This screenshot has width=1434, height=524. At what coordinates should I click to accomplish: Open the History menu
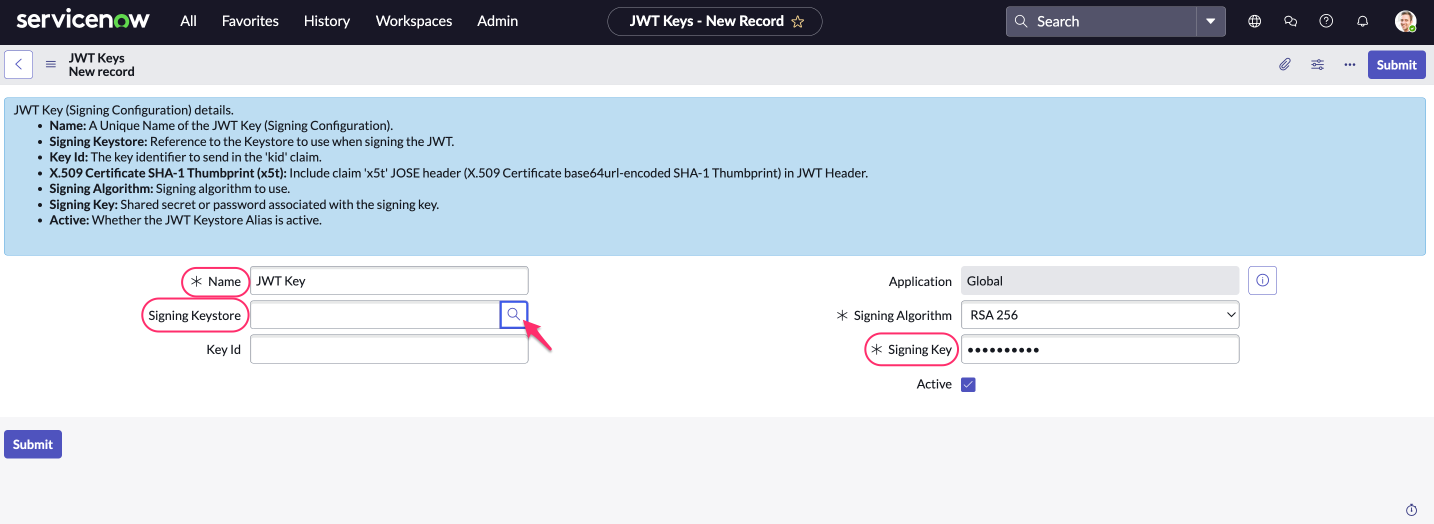(x=327, y=21)
